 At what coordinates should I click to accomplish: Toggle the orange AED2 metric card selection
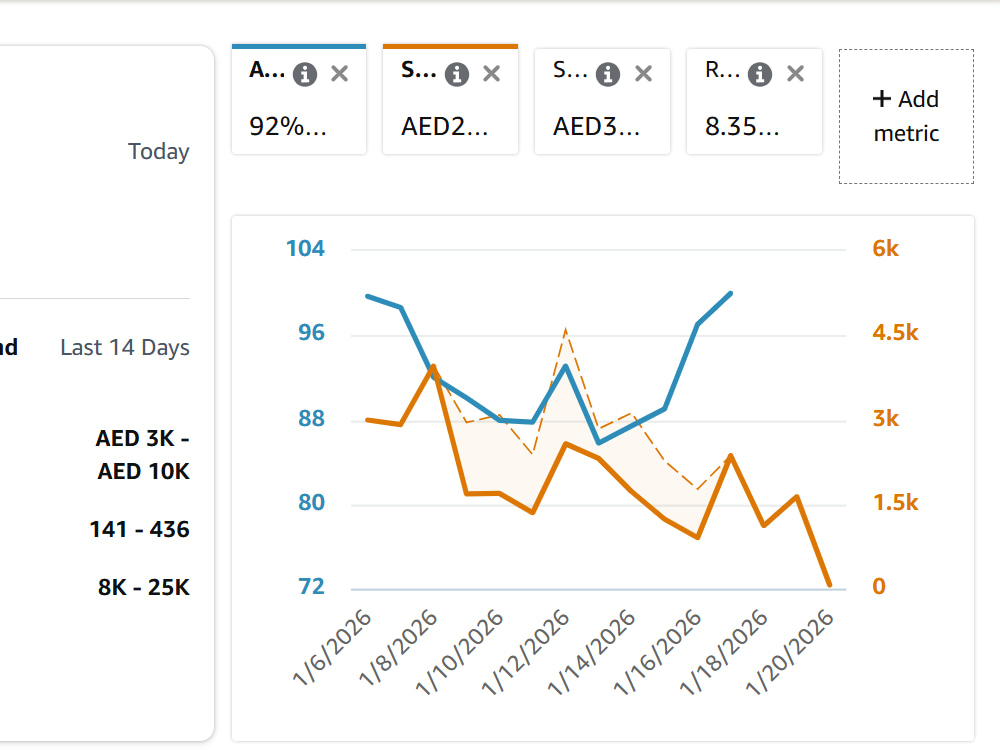click(450, 99)
